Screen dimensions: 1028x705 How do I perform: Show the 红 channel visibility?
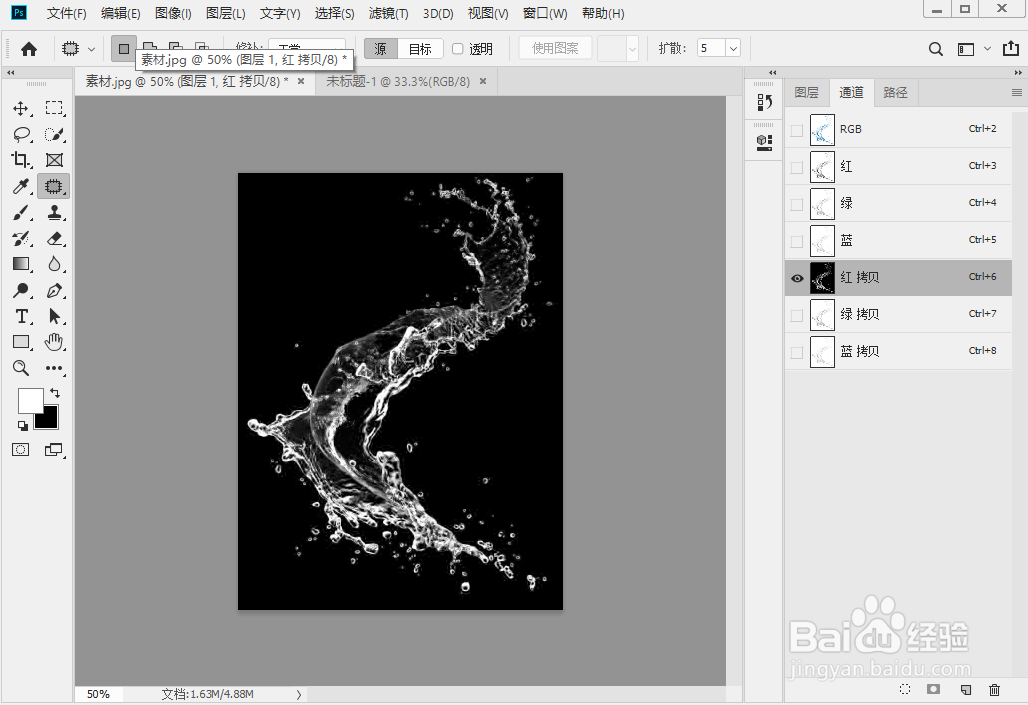click(x=797, y=167)
